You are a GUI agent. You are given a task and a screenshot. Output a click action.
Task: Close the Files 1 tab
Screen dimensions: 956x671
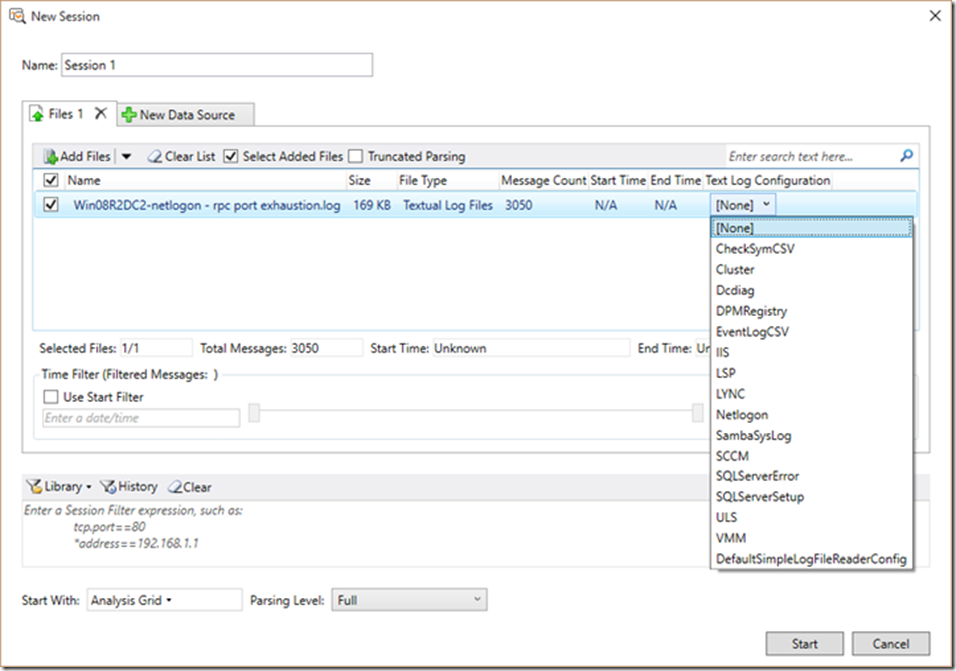point(101,113)
